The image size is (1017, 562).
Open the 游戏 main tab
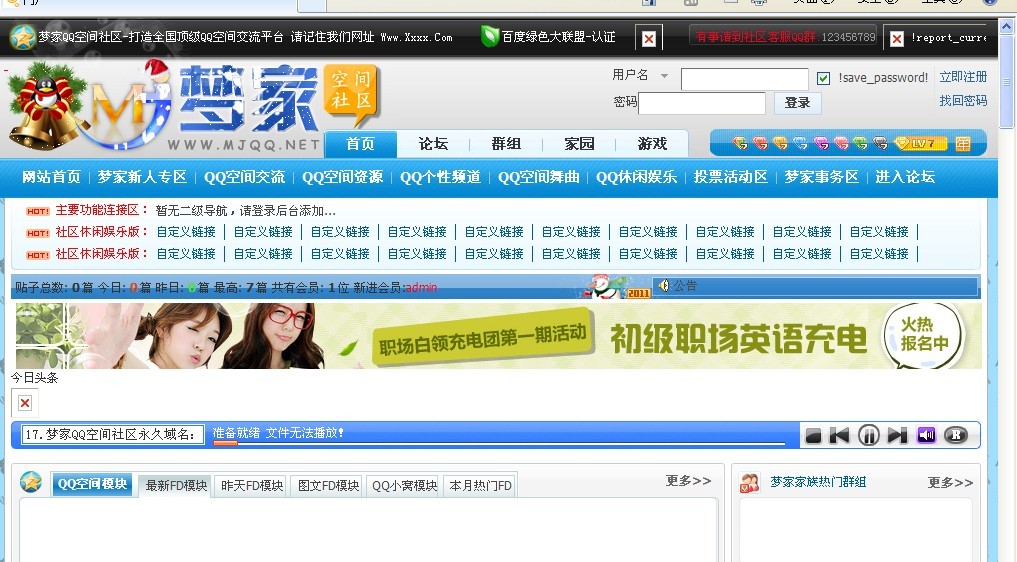pos(652,143)
